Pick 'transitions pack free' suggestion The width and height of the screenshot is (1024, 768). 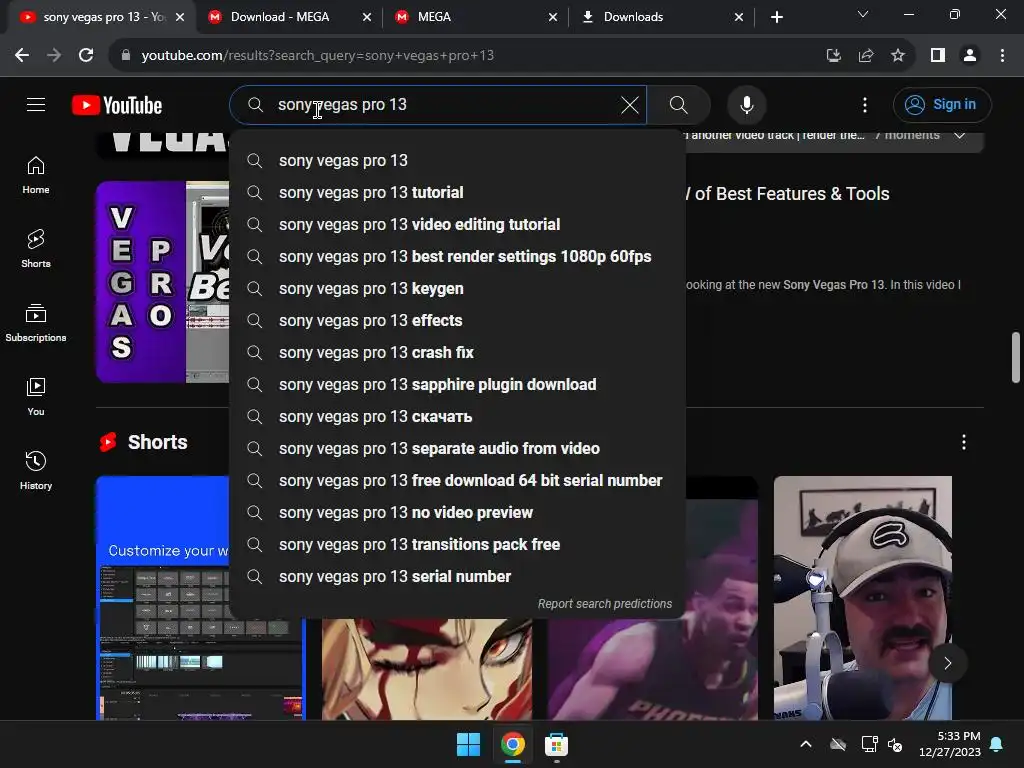pos(457,545)
